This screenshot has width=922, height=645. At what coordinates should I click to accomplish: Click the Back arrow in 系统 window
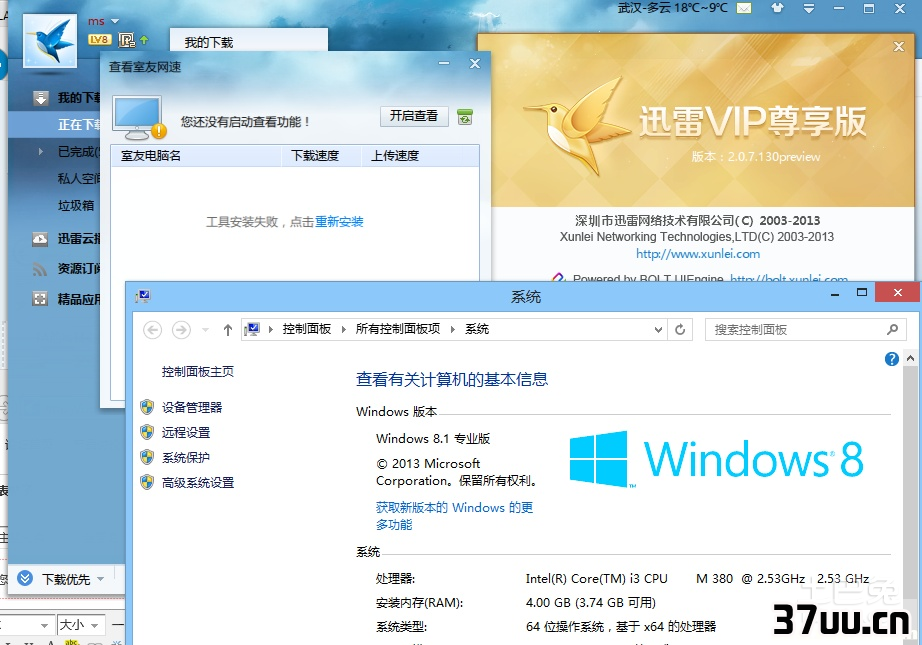pos(152,330)
